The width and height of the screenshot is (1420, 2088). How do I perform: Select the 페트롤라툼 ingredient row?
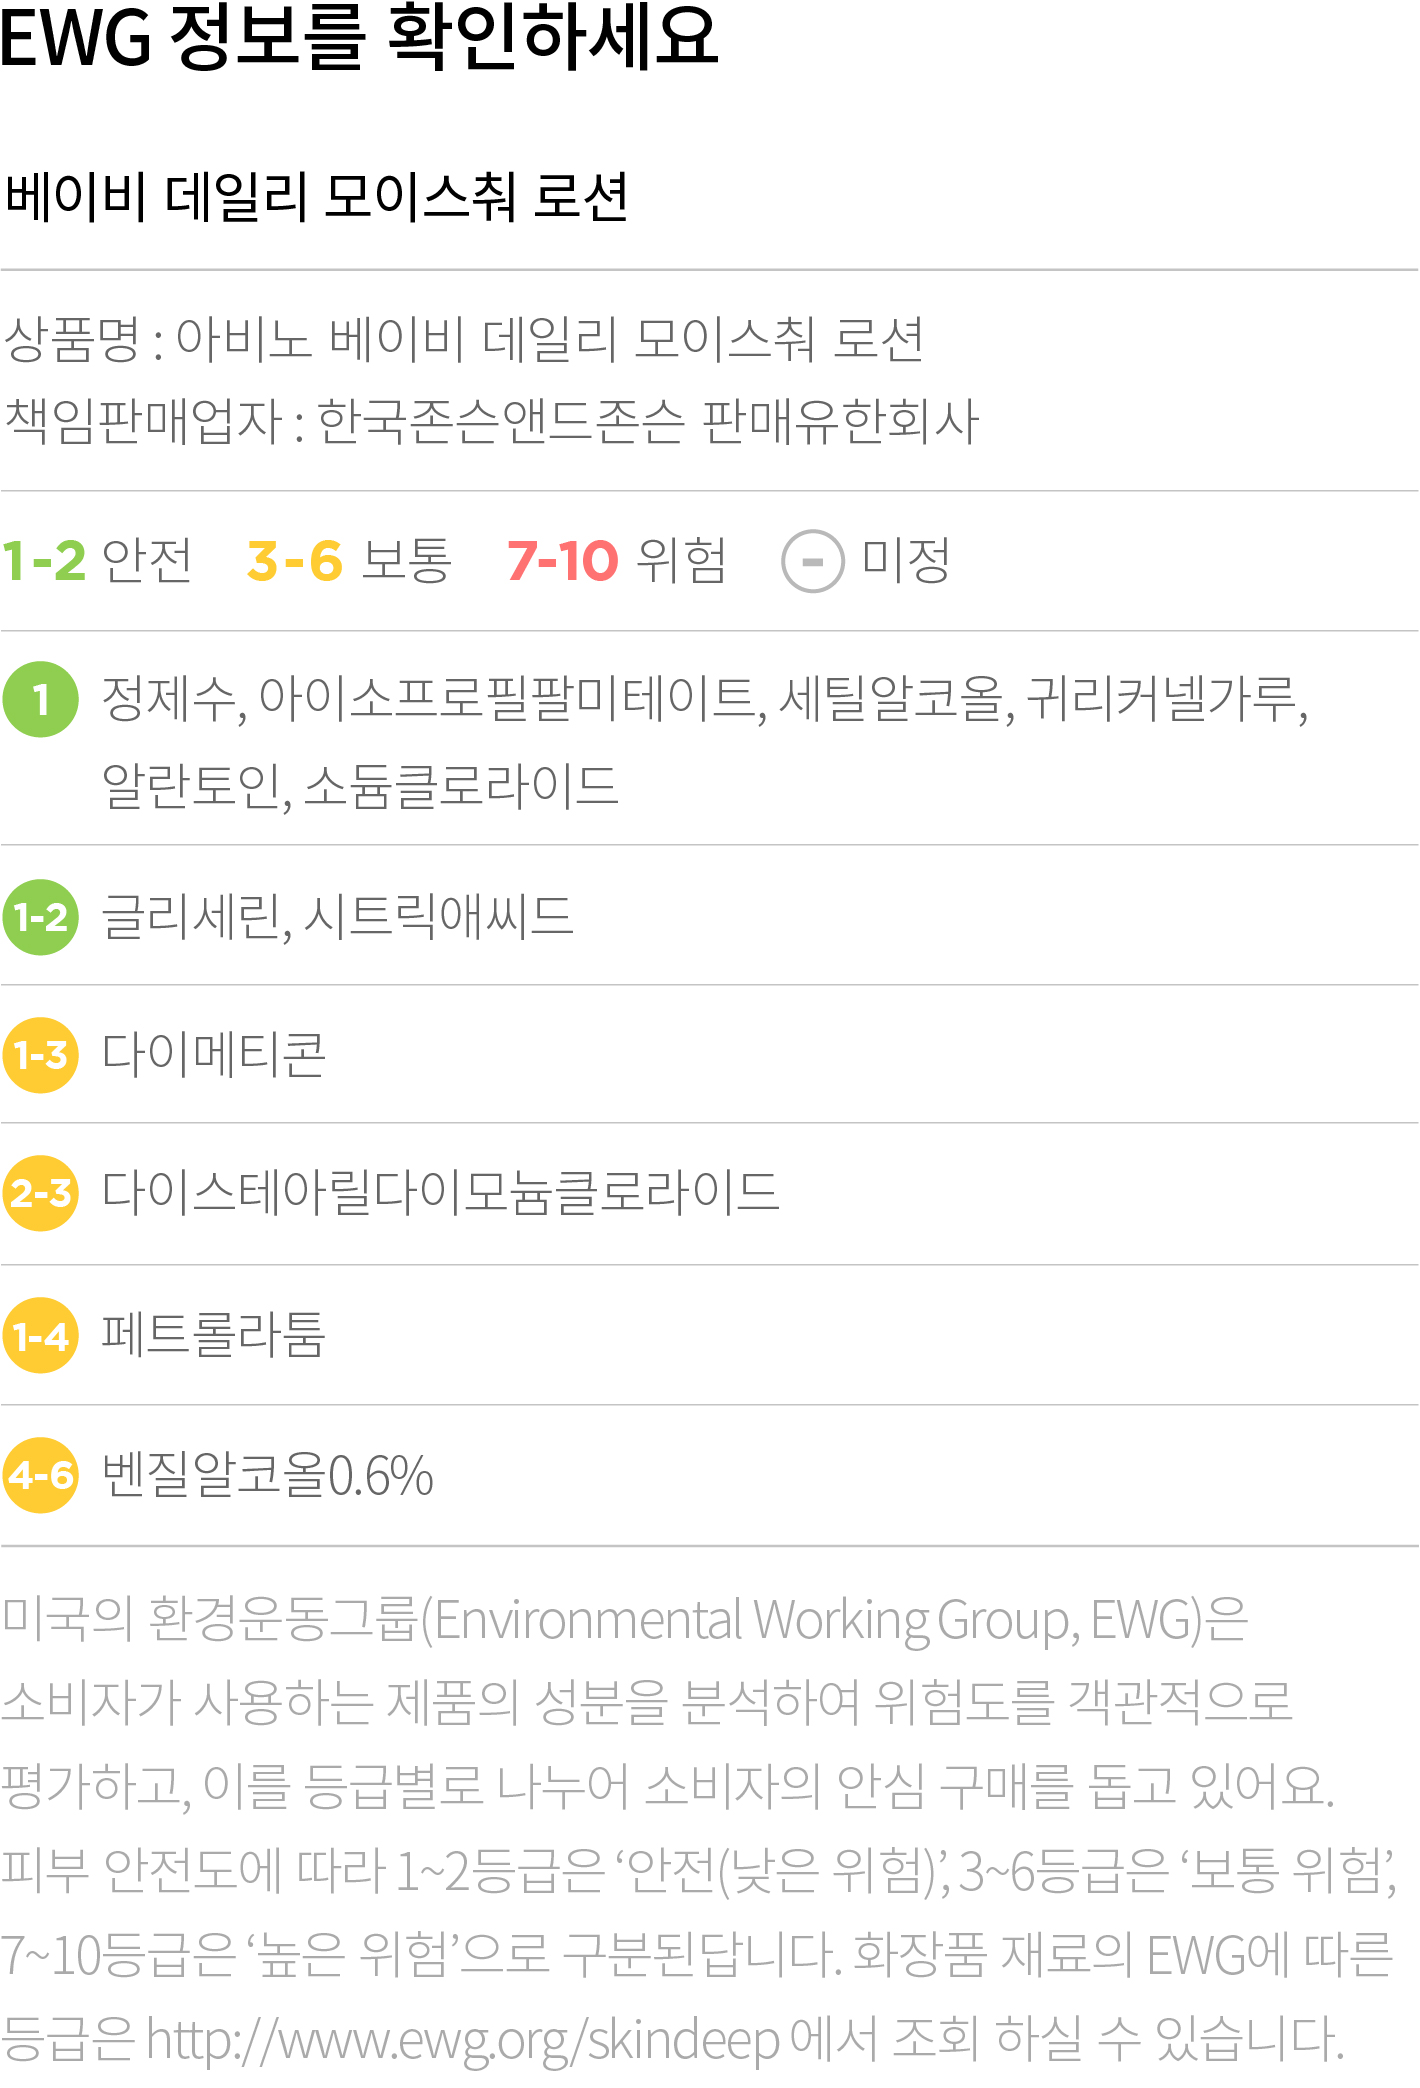click(710, 1335)
